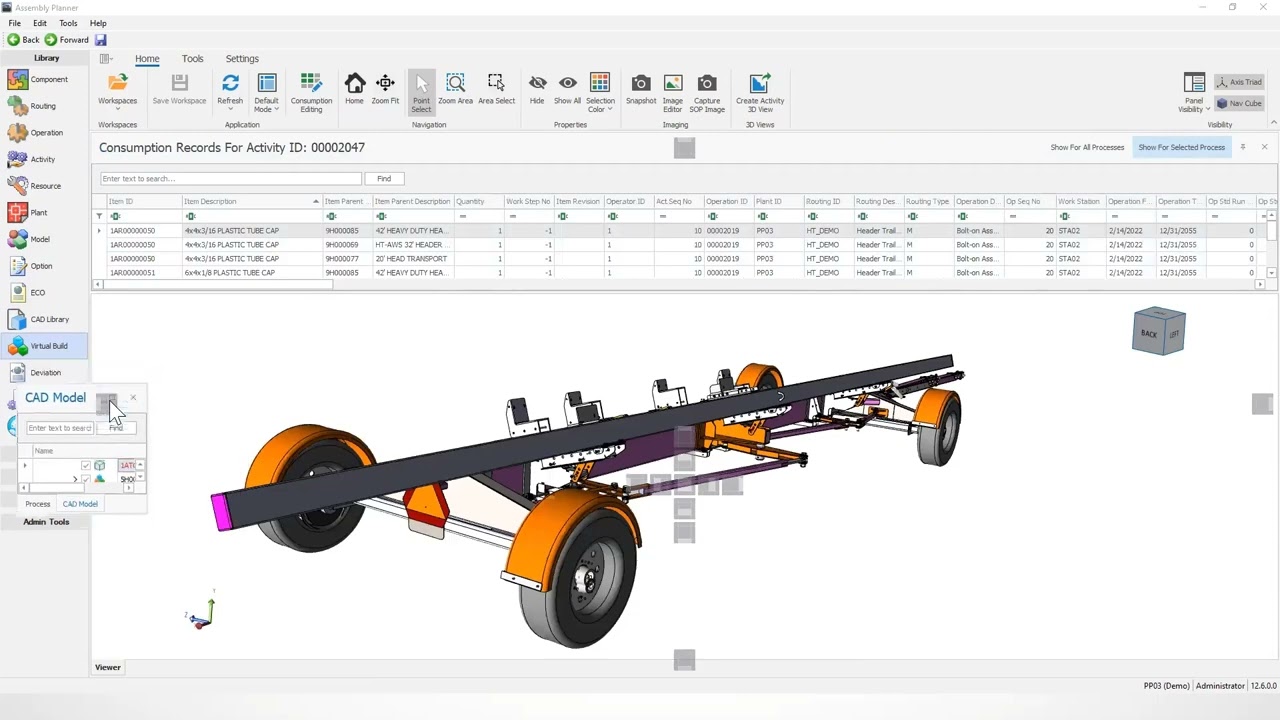Switch to the Process tab
The image size is (1280, 720).
(38, 504)
